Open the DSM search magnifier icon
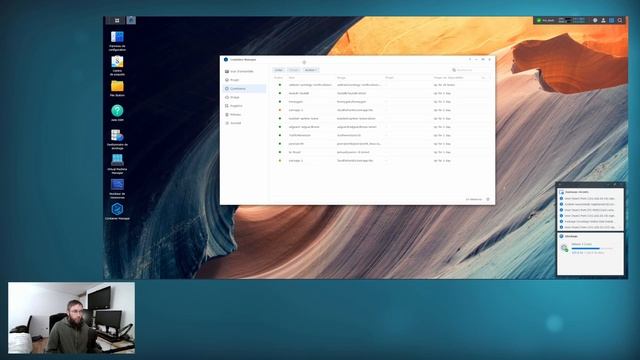The height and width of the screenshot is (360, 640). pos(620,20)
